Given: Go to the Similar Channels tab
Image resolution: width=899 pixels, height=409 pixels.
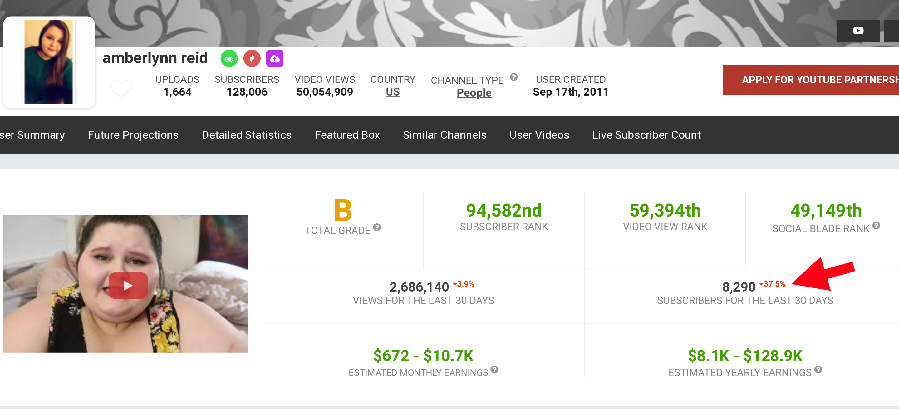Looking at the screenshot, I should click(444, 135).
